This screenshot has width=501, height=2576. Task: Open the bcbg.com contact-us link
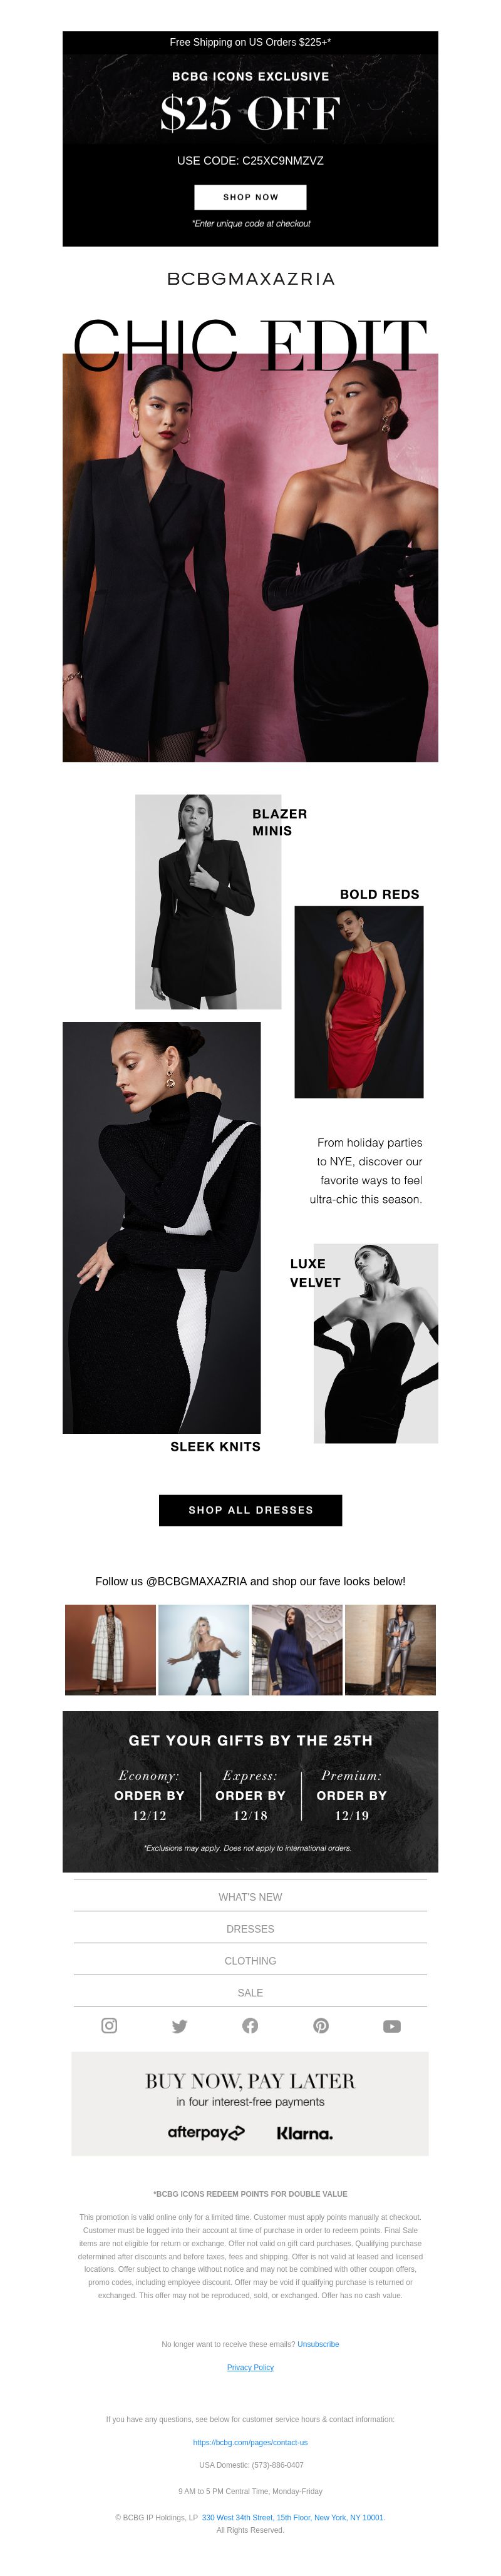[x=250, y=2442]
